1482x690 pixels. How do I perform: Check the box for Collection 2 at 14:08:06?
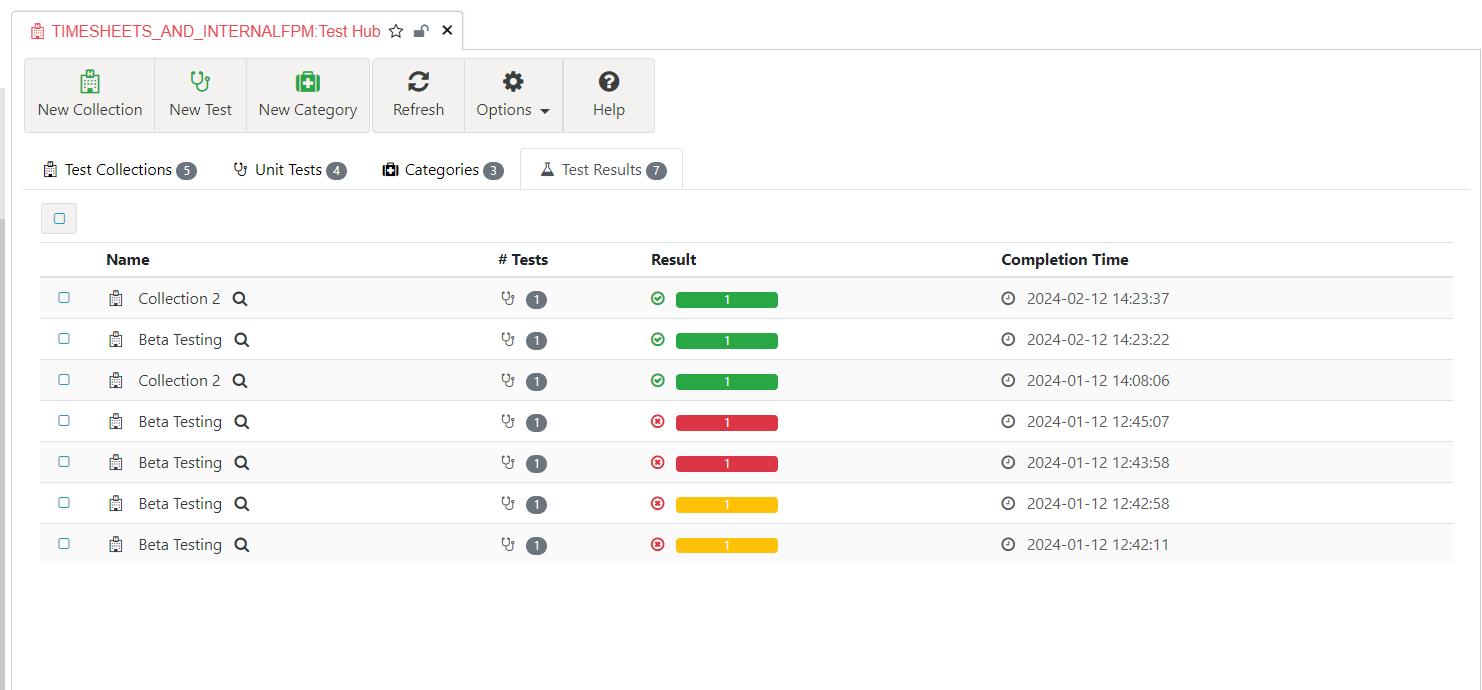click(x=64, y=380)
